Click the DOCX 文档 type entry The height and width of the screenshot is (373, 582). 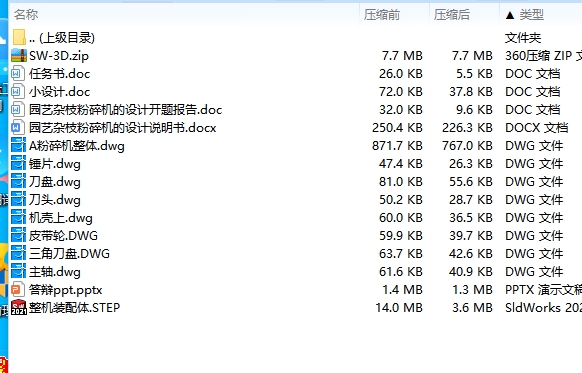coord(536,128)
